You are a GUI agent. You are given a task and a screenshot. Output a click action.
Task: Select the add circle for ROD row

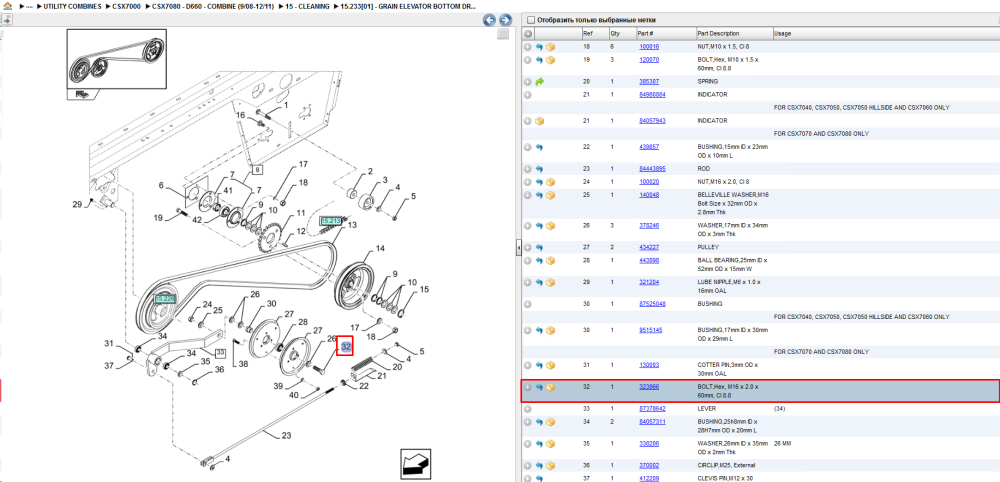tap(528, 169)
